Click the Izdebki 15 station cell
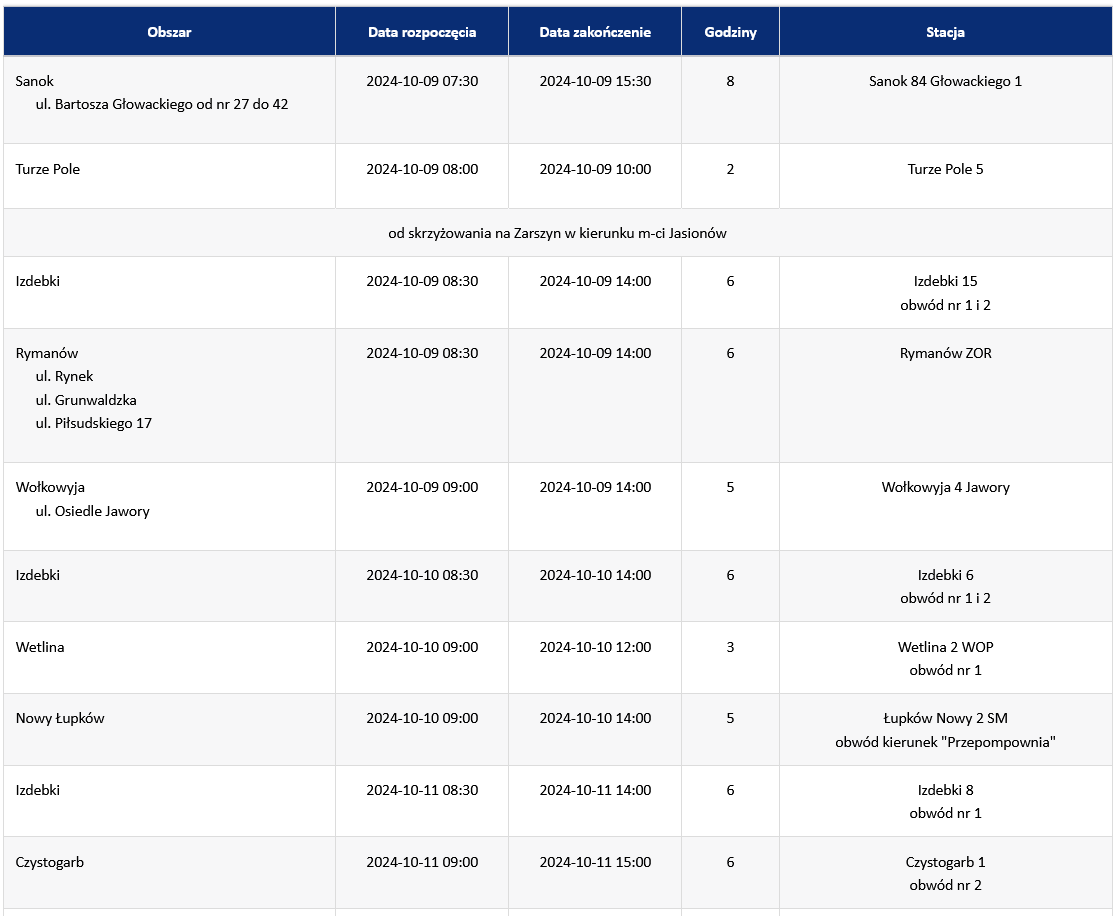This screenshot has height=916, width=1117. 945,293
